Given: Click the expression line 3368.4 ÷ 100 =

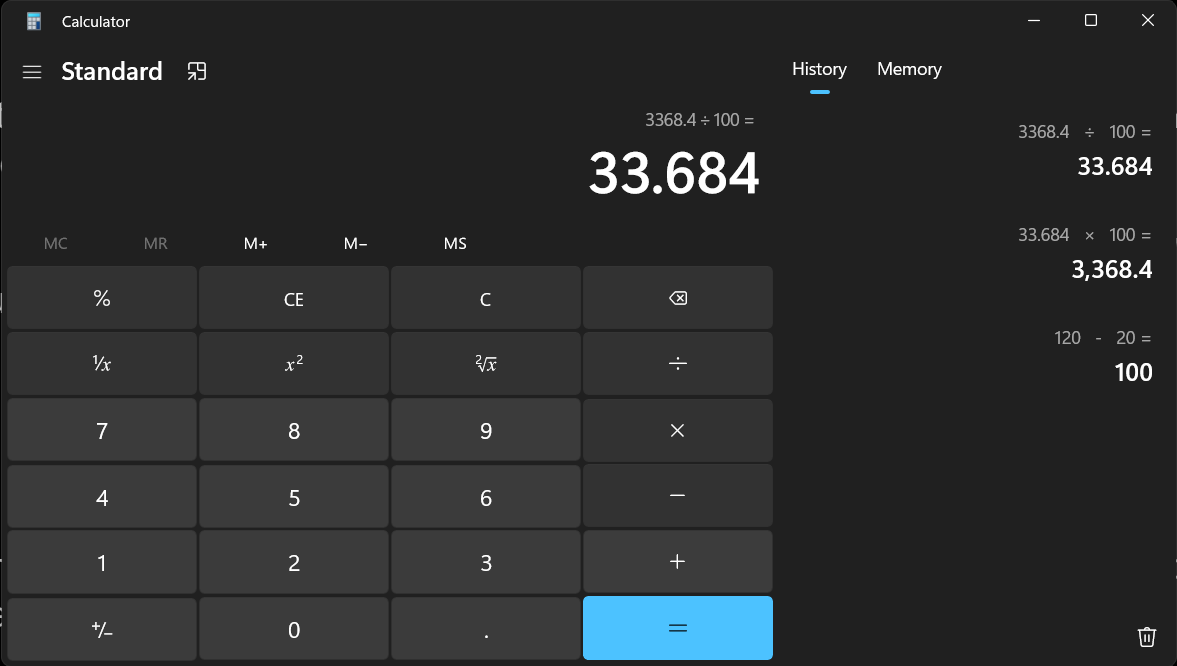Looking at the screenshot, I should [700, 119].
